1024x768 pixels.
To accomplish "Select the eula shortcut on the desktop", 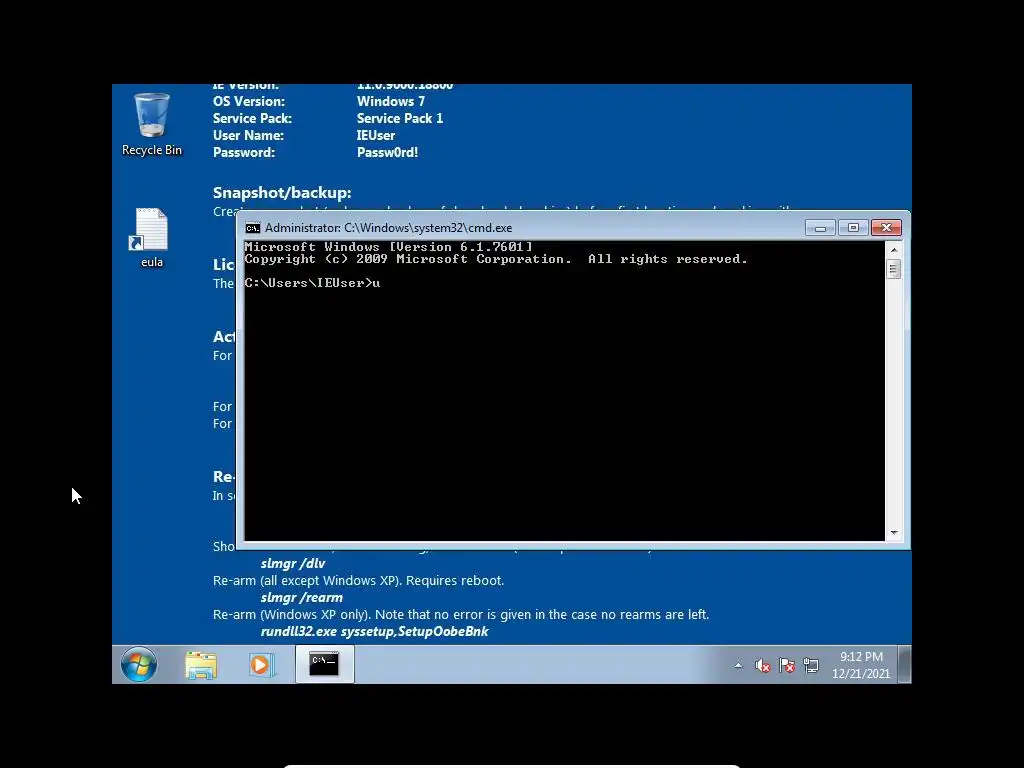I will (152, 238).
